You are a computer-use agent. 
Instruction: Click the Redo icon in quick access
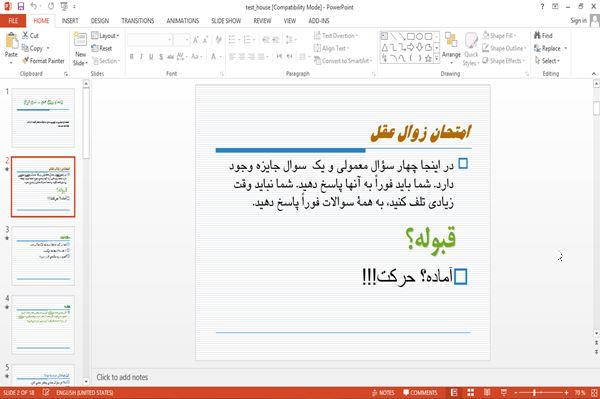click(x=51, y=7)
